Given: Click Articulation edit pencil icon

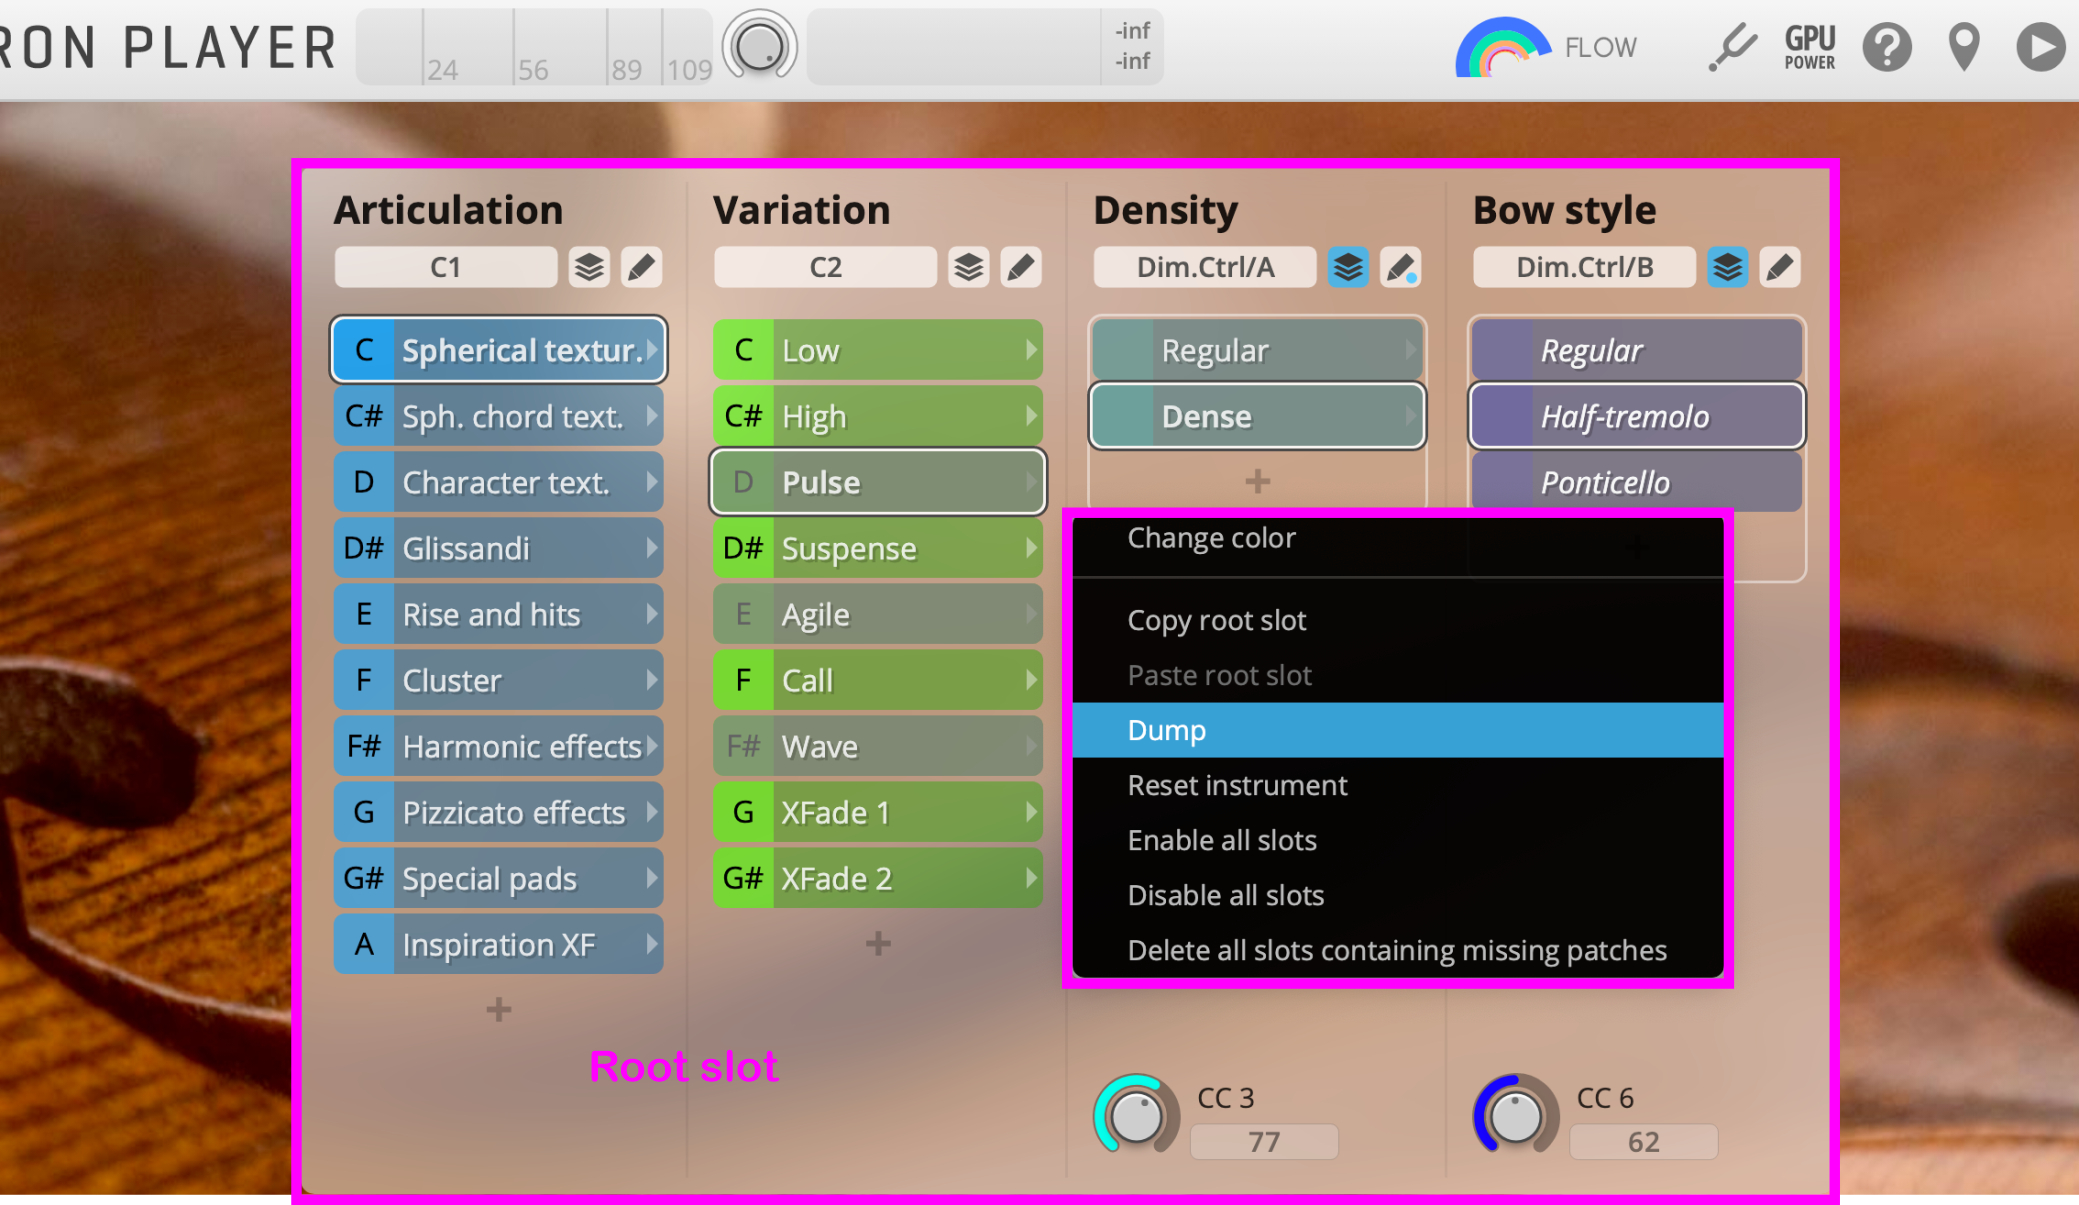Looking at the screenshot, I should (x=641, y=267).
